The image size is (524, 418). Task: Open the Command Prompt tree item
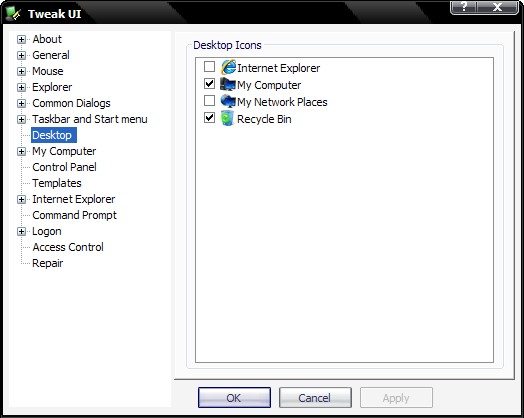(75, 215)
